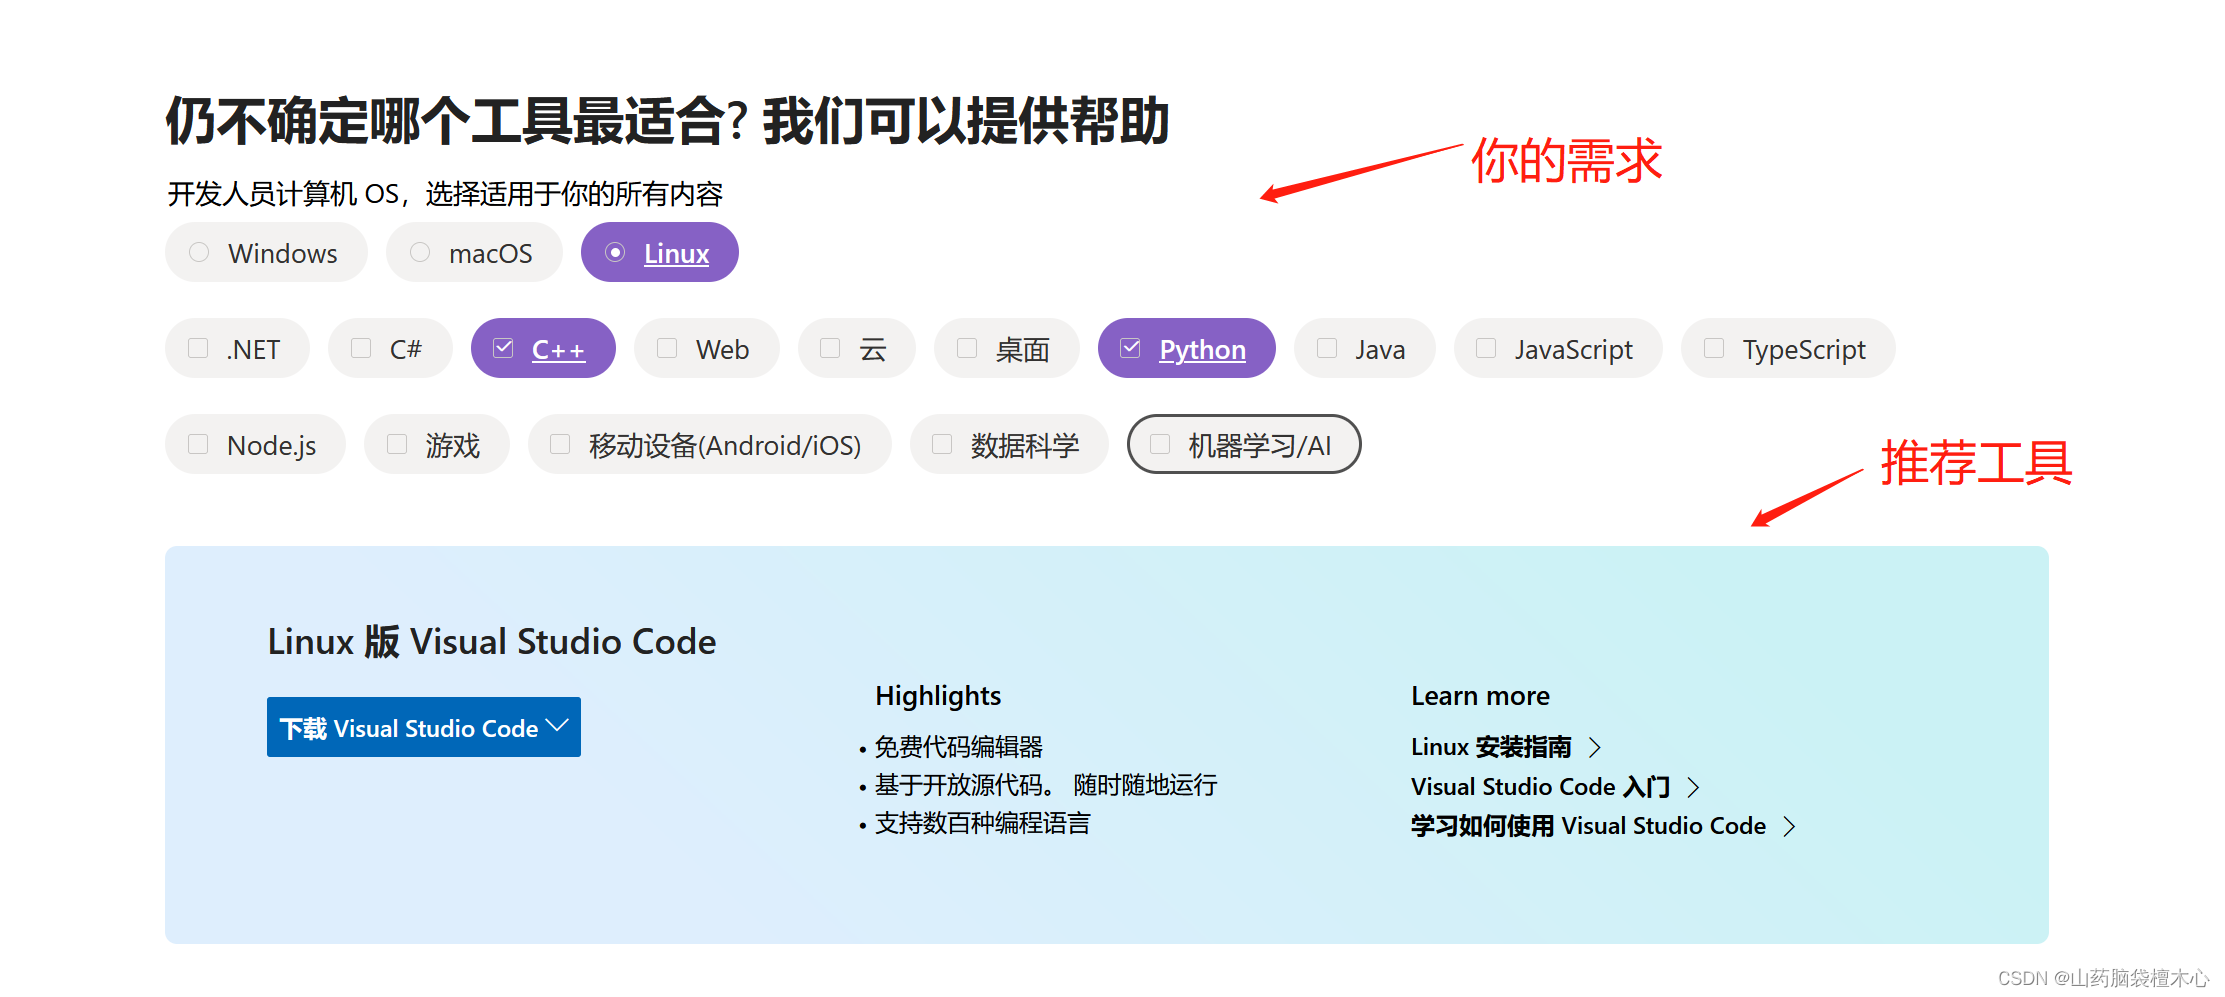
Task: Check the 云 checkbox
Action: [857, 349]
